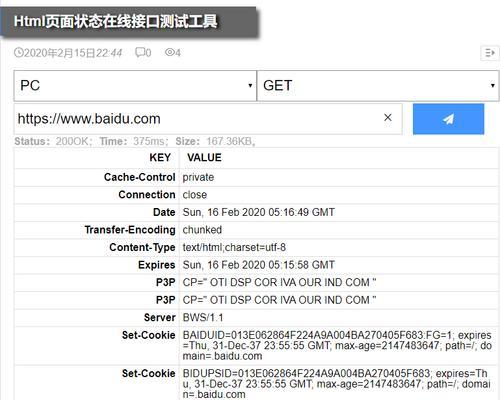
Task: Click the https://www.baidu.com URL field
Action: (208, 119)
